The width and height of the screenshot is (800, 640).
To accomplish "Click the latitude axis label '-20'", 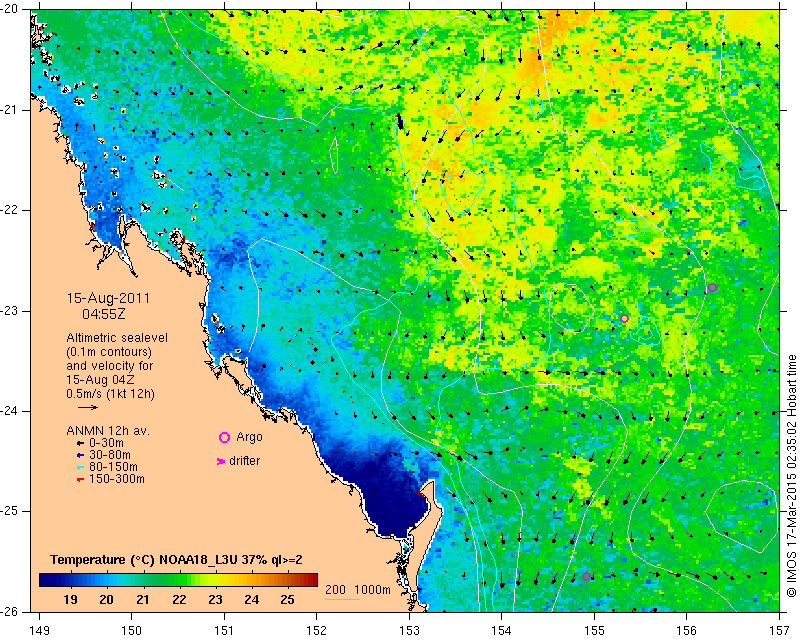I will click(10, 10).
